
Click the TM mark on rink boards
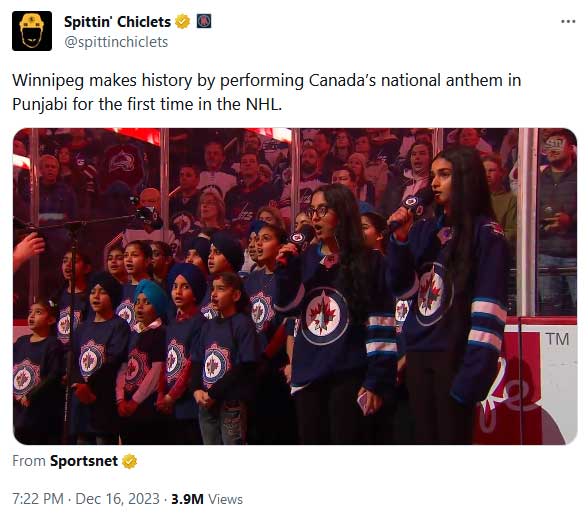click(558, 339)
